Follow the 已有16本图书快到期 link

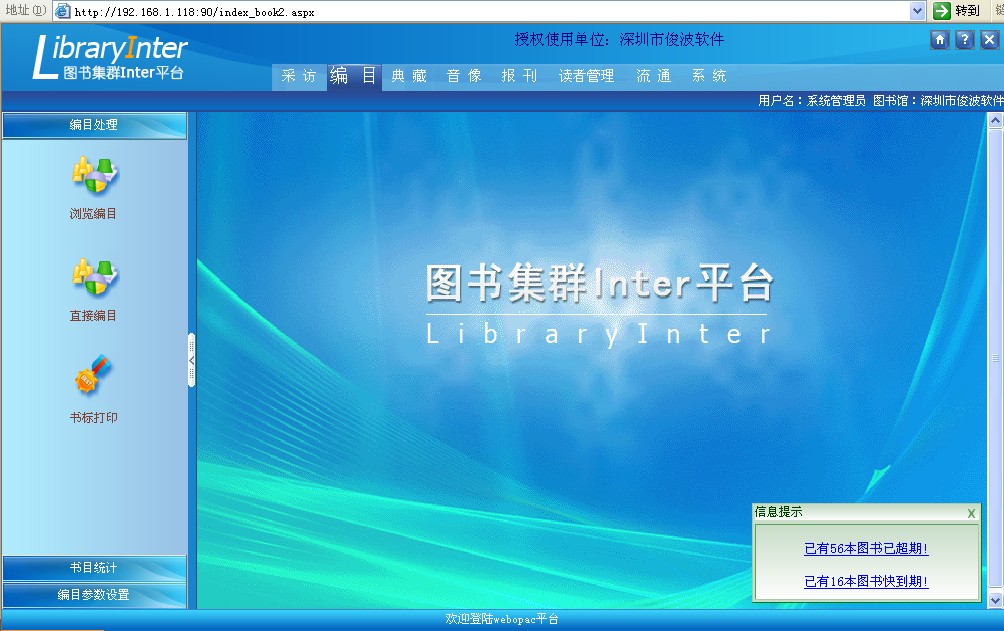[x=866, y=580]
